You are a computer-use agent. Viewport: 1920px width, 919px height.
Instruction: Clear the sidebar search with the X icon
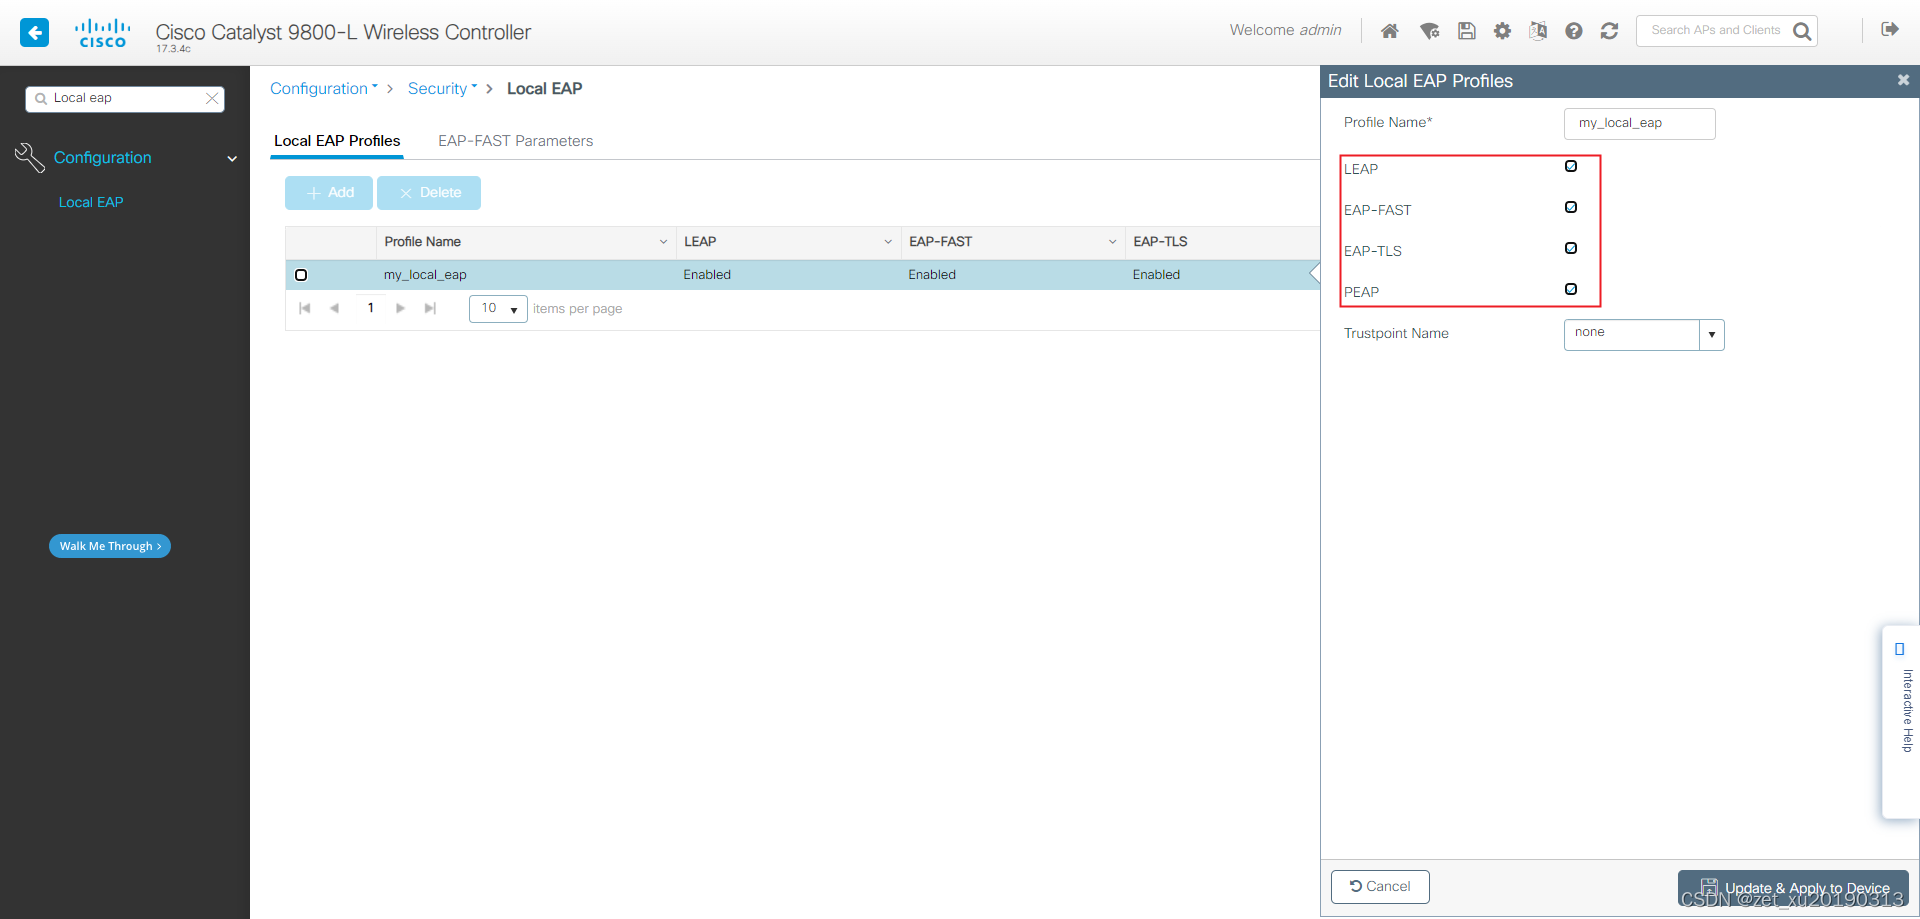212,98
